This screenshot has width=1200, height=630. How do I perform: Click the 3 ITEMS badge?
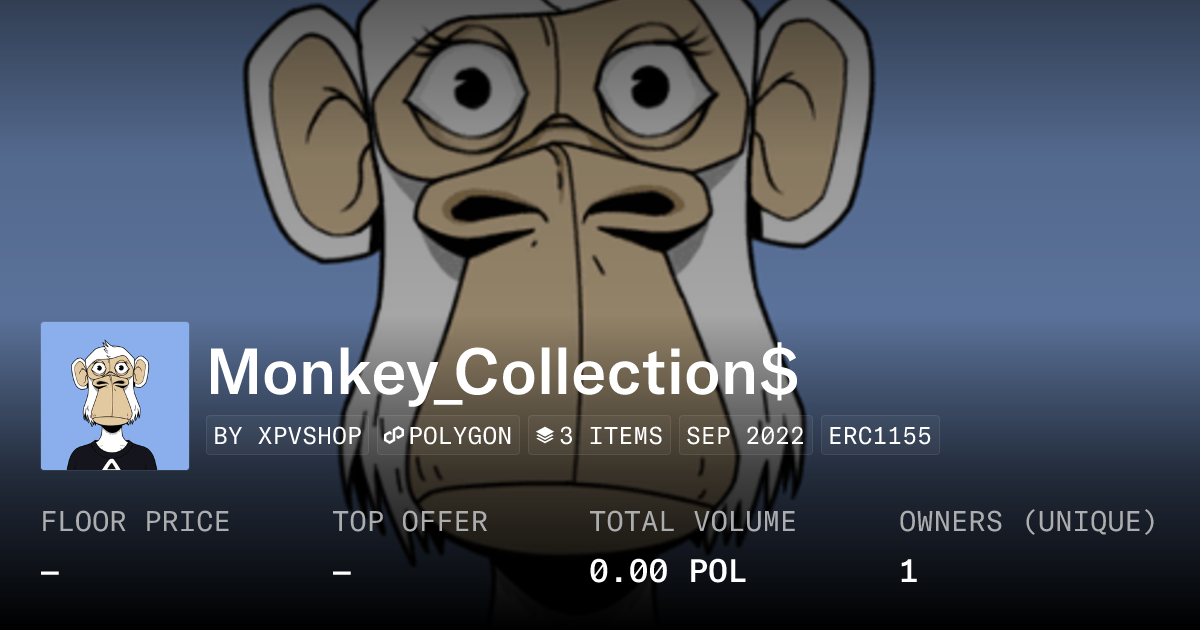click(599, 436)
